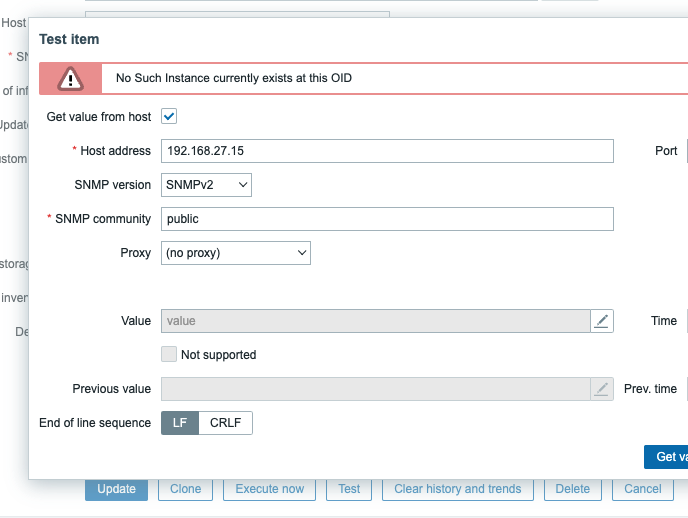Viewport: 688px width, 518px height.
Task: Open the SNMP version dropdown
Action: [206, 185]
